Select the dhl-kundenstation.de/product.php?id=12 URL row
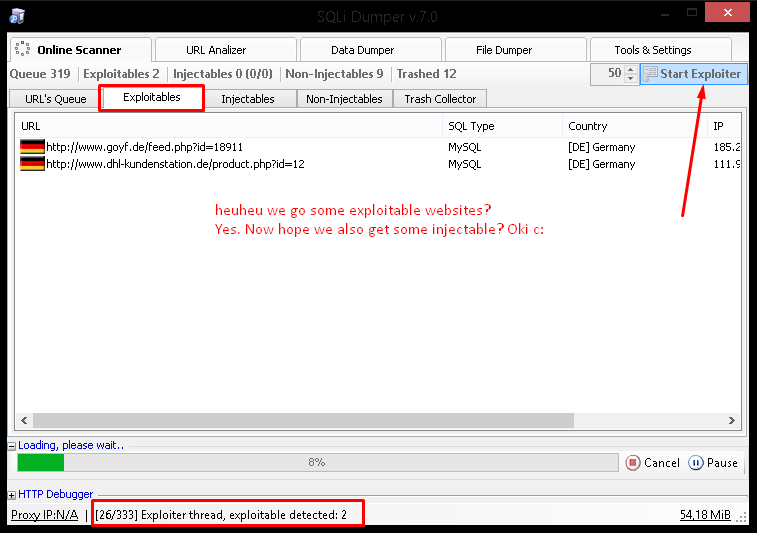This screenshot has width=757, height=533. (x=175, y=164)
